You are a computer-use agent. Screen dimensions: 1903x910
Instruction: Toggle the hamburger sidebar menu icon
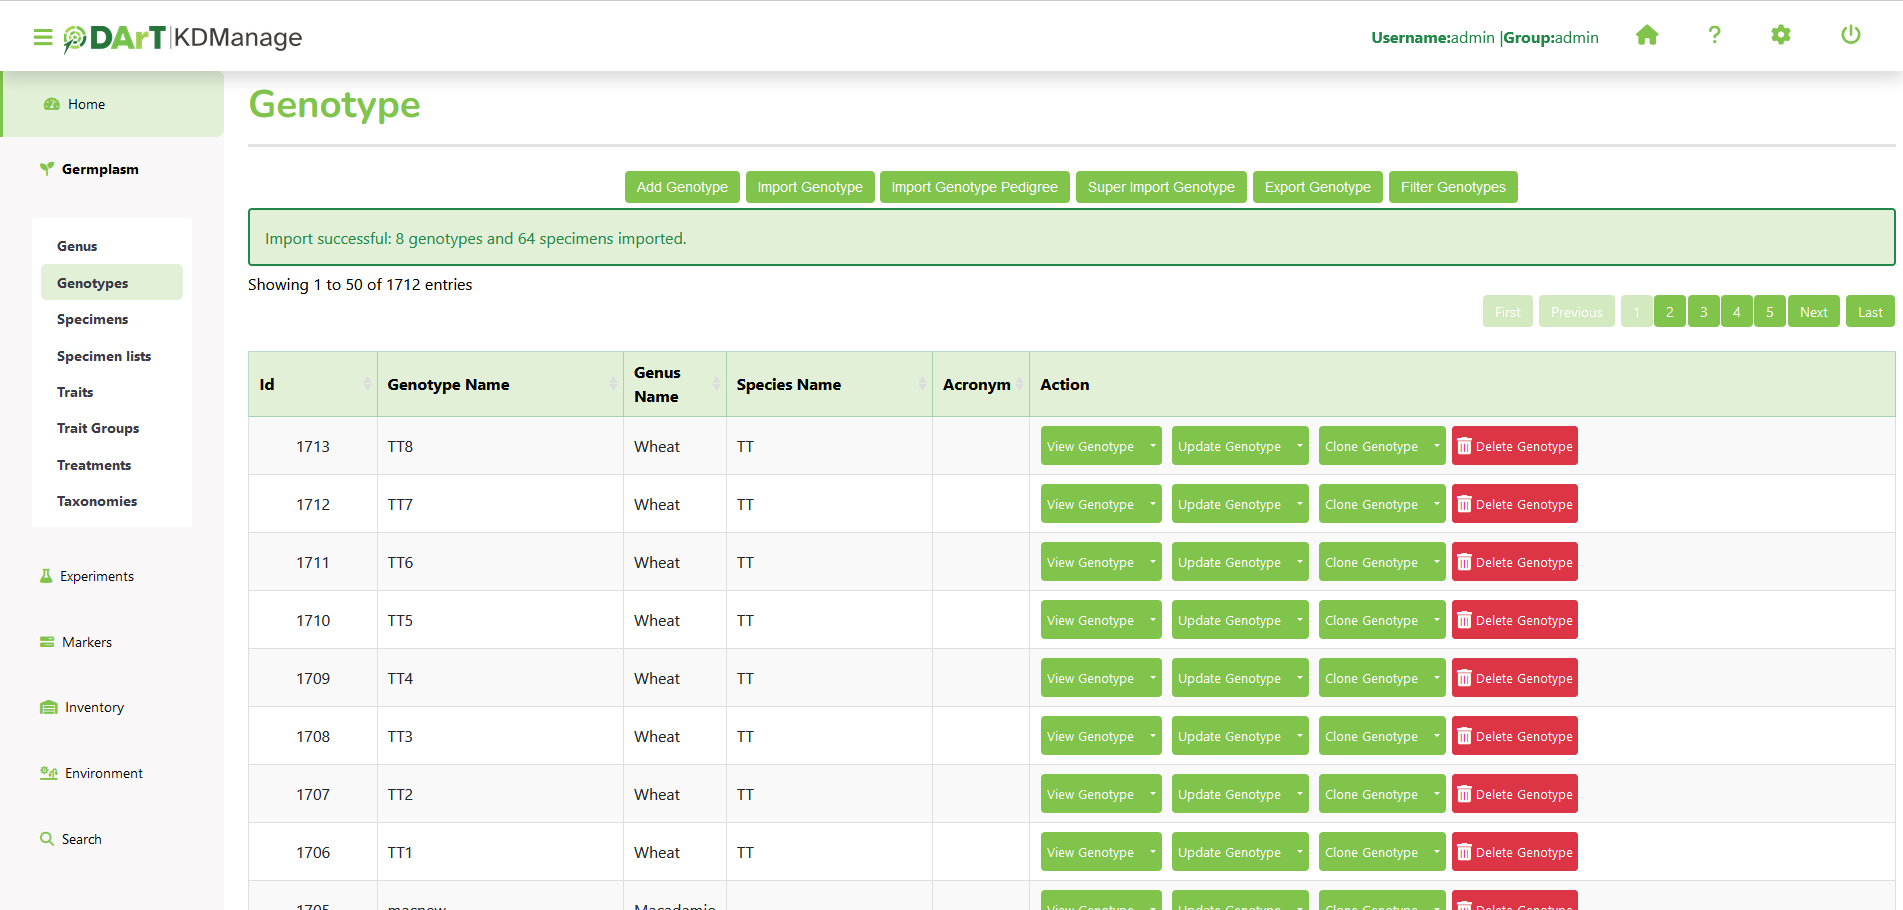coord(42,37)
